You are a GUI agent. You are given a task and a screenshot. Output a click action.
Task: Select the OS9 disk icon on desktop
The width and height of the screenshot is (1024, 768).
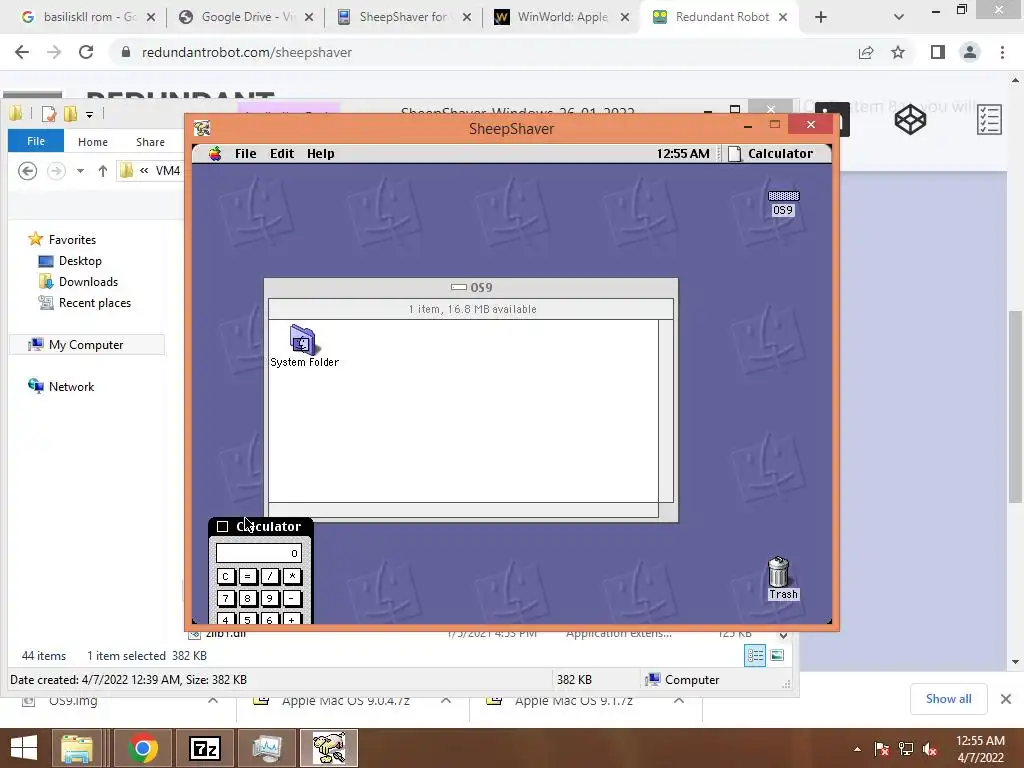pyautogui.click(x=783, y=202)
